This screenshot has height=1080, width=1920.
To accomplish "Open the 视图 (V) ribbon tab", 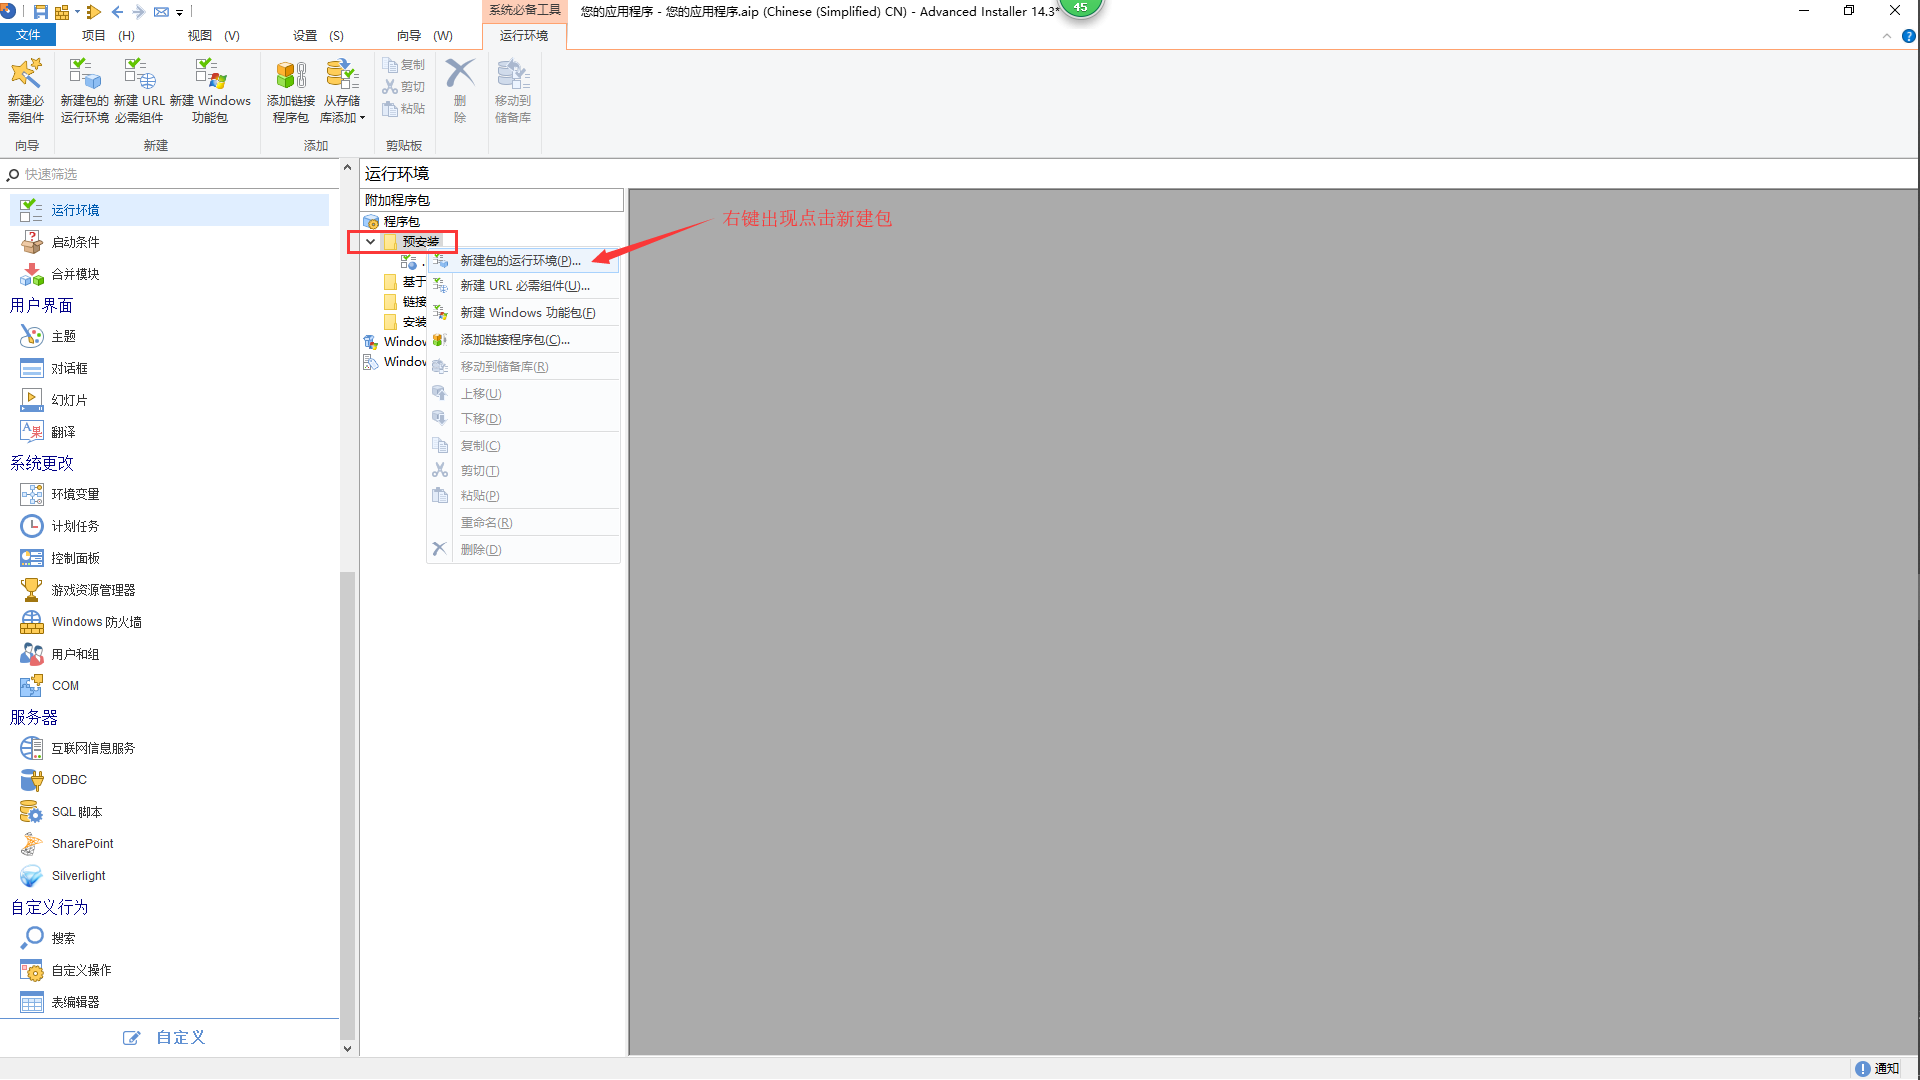I will click(214, 35).
